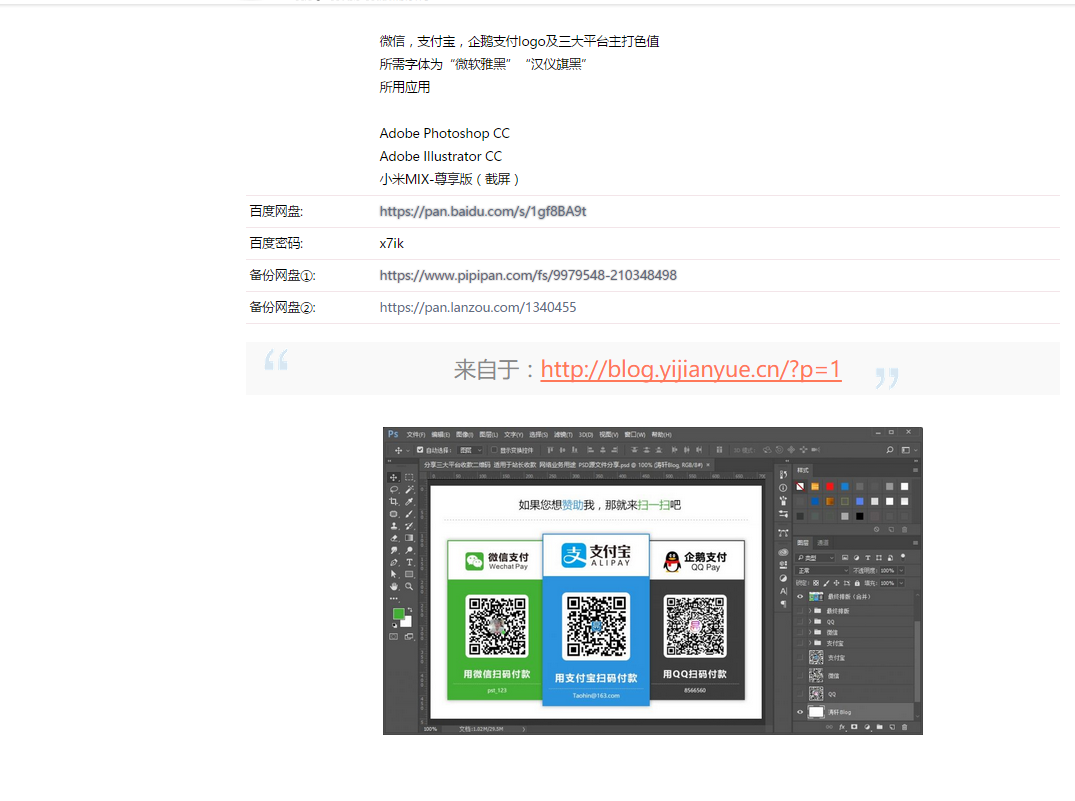This screenshot has height=801, width=1075.
Task: Click the delete layer trash icon
Action: click(905, 727)
